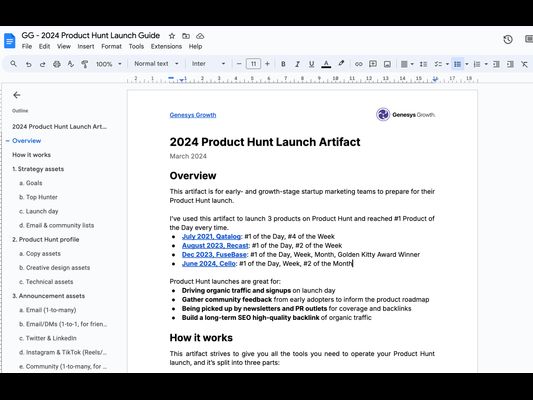This screenshot has width=533, height=400.
Task: Open the Inter font dropdown
Action: coord(208,64)
